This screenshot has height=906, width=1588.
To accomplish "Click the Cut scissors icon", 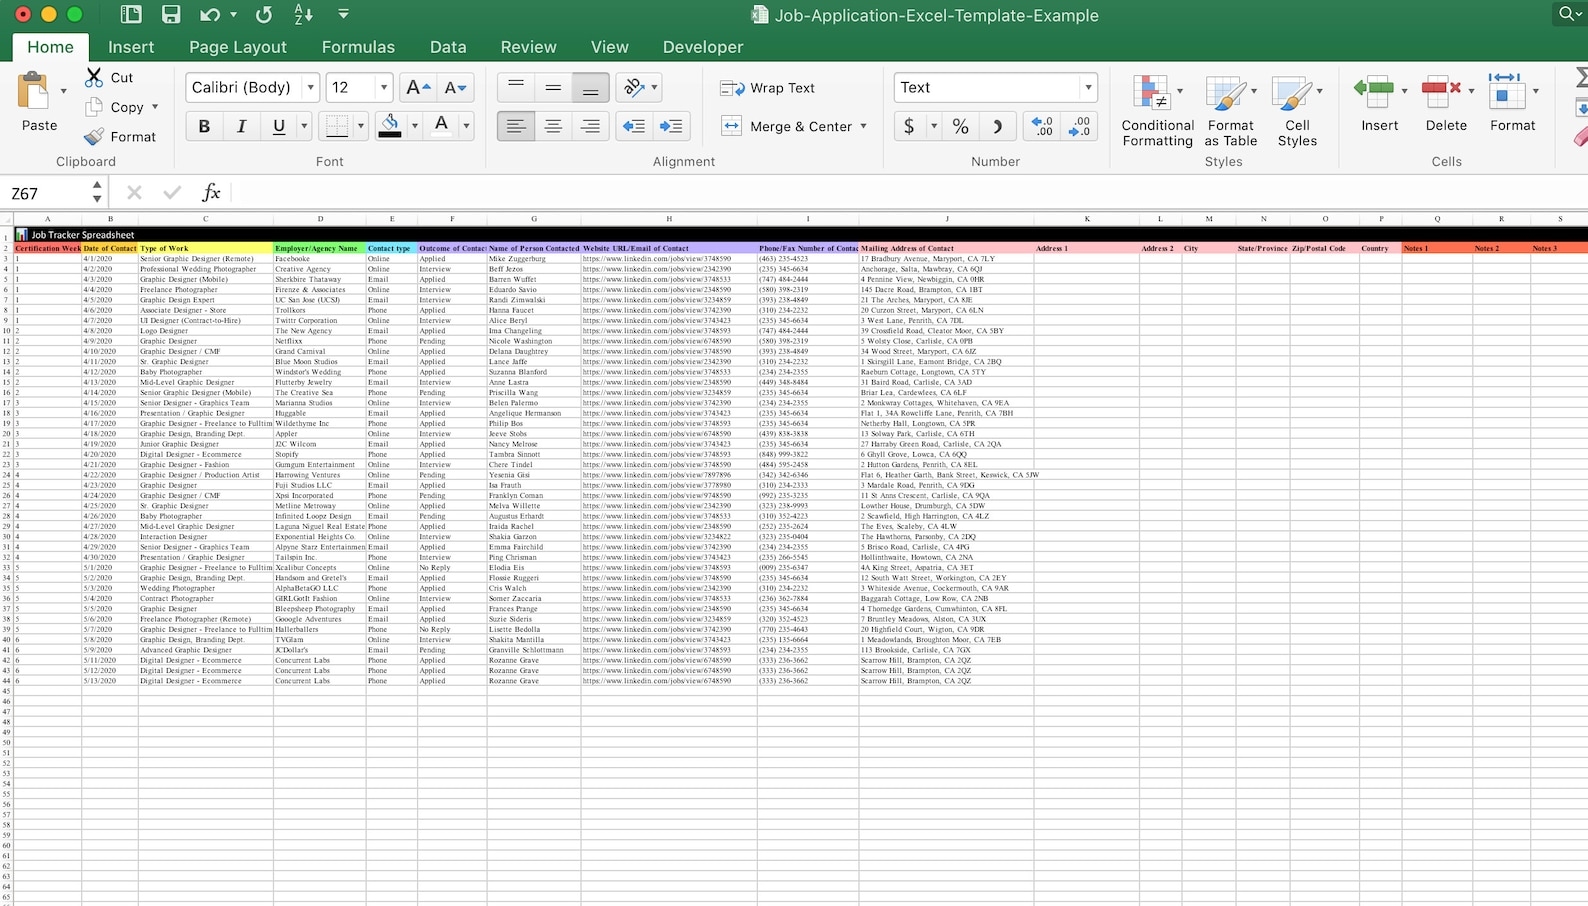I will coord(95,77).
